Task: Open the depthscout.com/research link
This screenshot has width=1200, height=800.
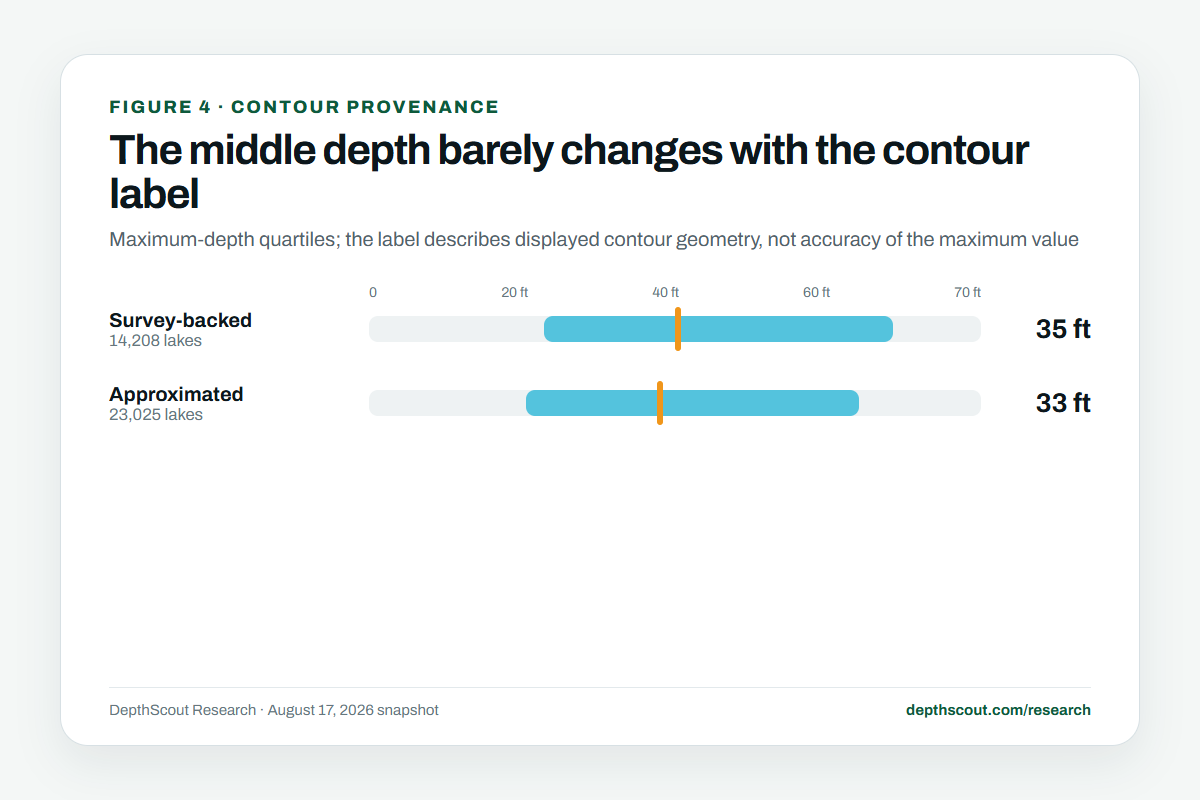Action: (998, 710)
